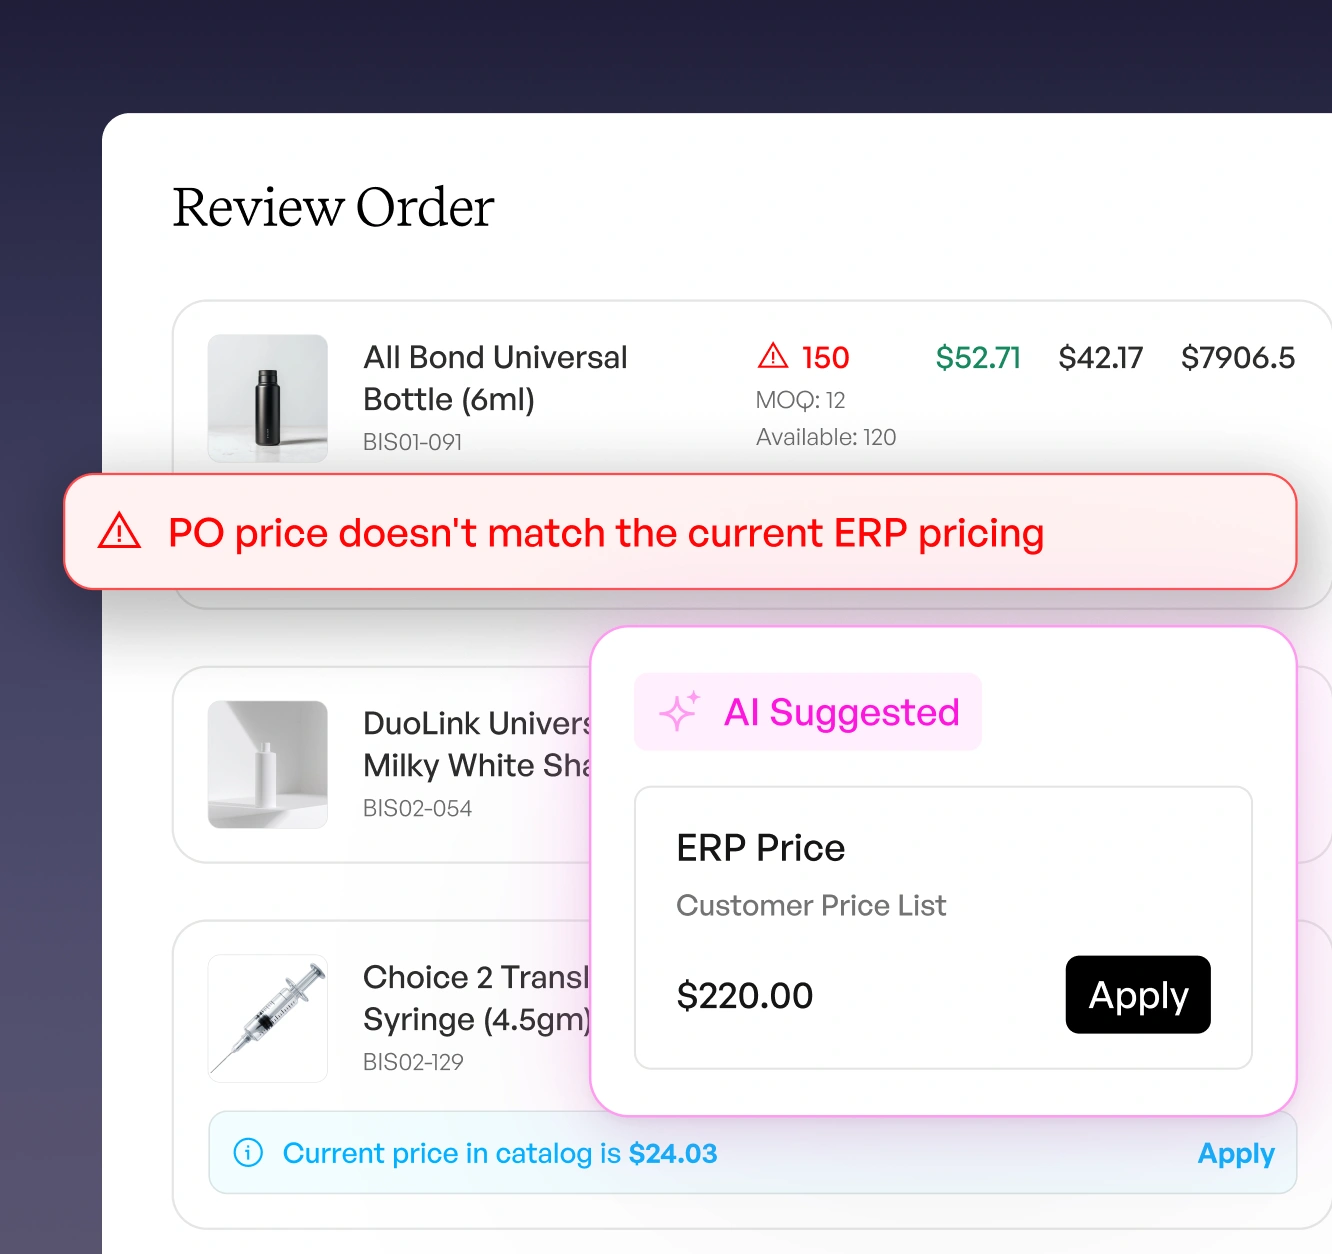Click the red warning triangle beside quantity 150
Image resolution: width=1332 pixels, height=1254 pixels.
coord(773,356)
